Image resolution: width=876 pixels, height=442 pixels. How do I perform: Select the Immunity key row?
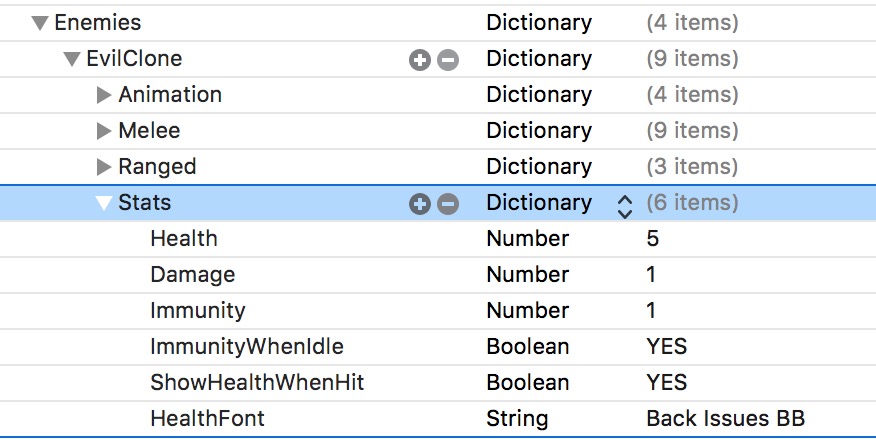pyautogui.click(x=197, y=311)
